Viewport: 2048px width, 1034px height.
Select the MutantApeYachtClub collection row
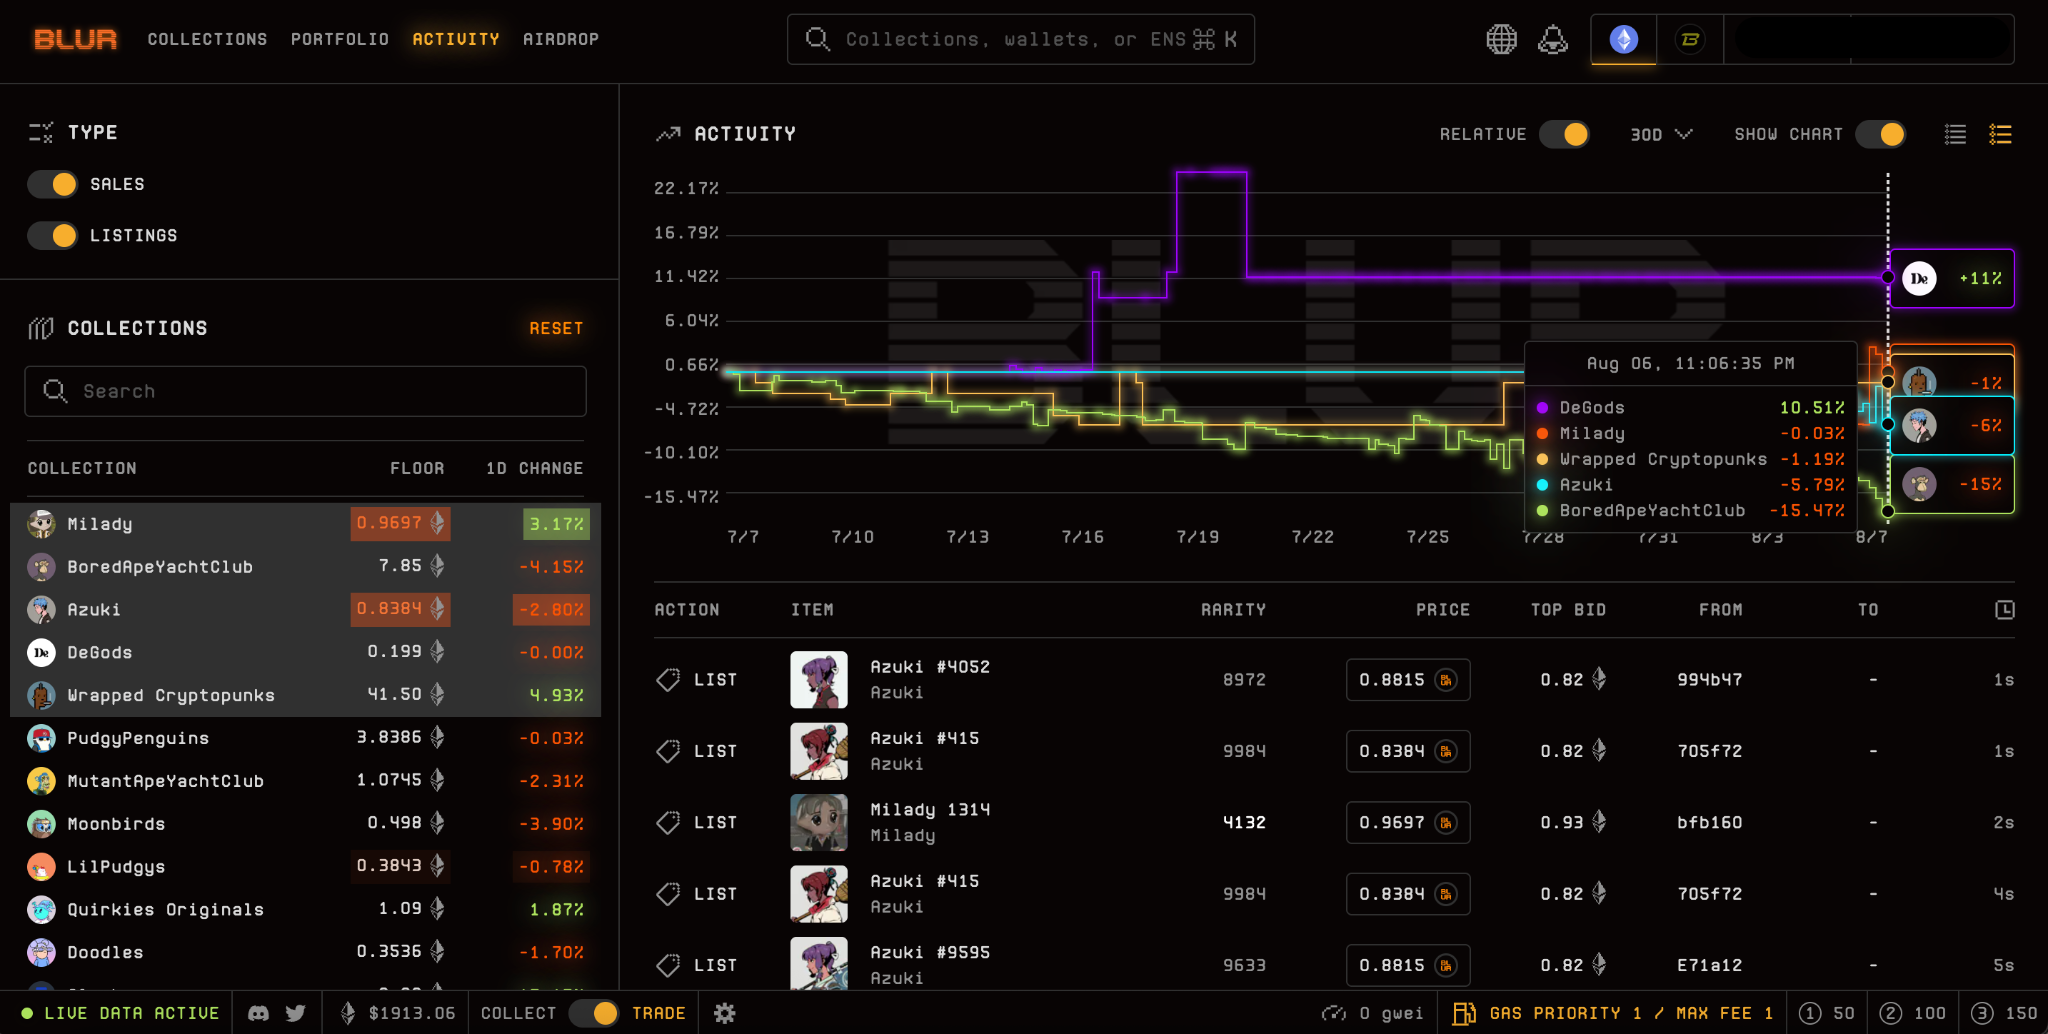(305, 781)
